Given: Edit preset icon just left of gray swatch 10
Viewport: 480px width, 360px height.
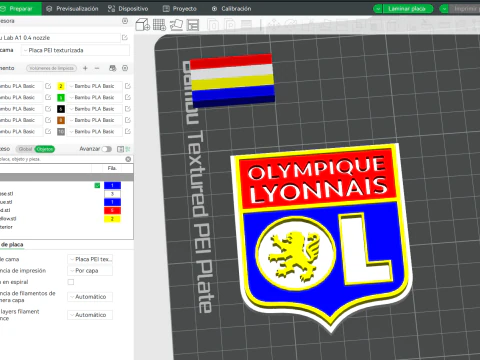Looking at the screenshot, I should click(x=48, y=131).
